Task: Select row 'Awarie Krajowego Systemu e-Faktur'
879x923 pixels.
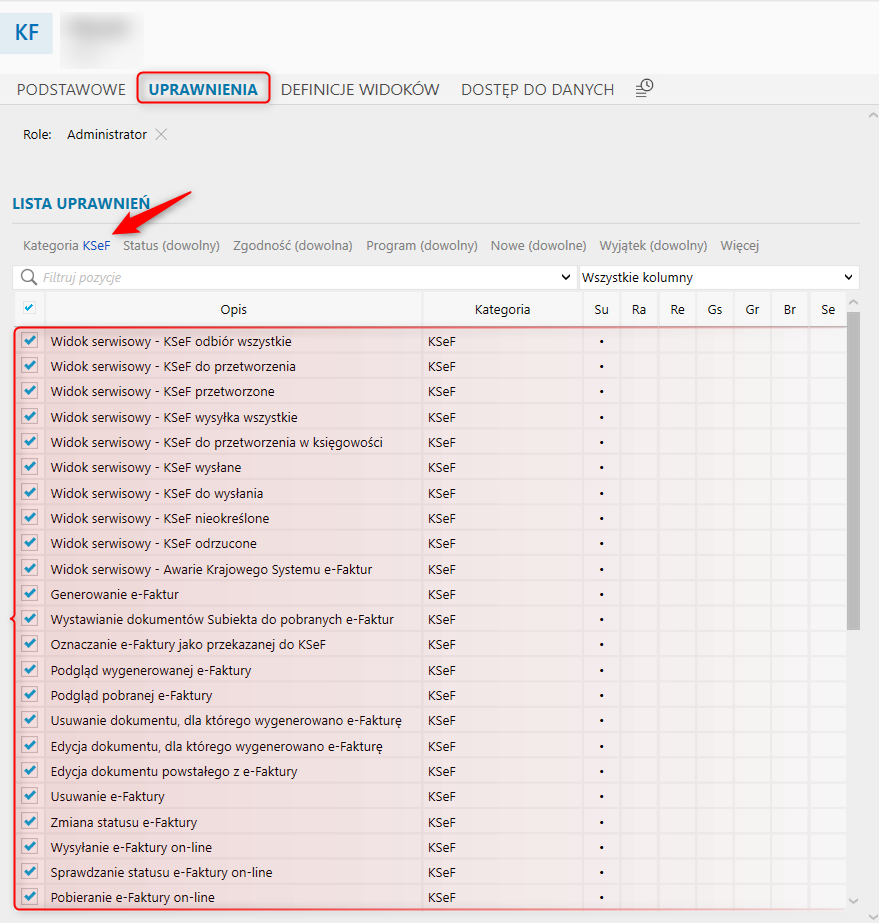Action: pos(430,569)
